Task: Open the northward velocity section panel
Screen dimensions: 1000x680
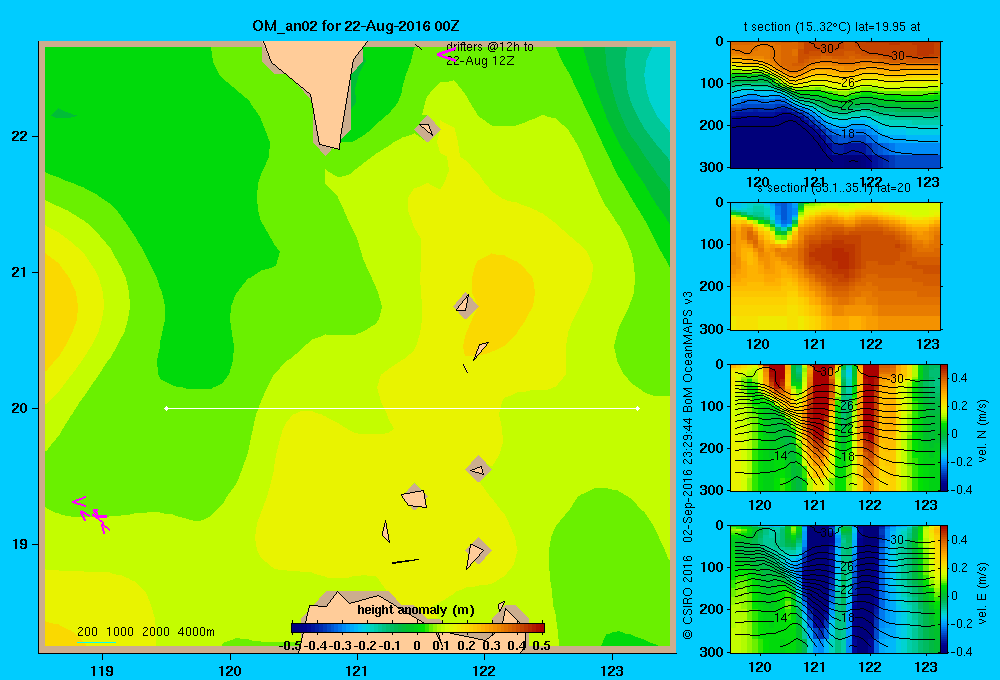Action: 835,427
